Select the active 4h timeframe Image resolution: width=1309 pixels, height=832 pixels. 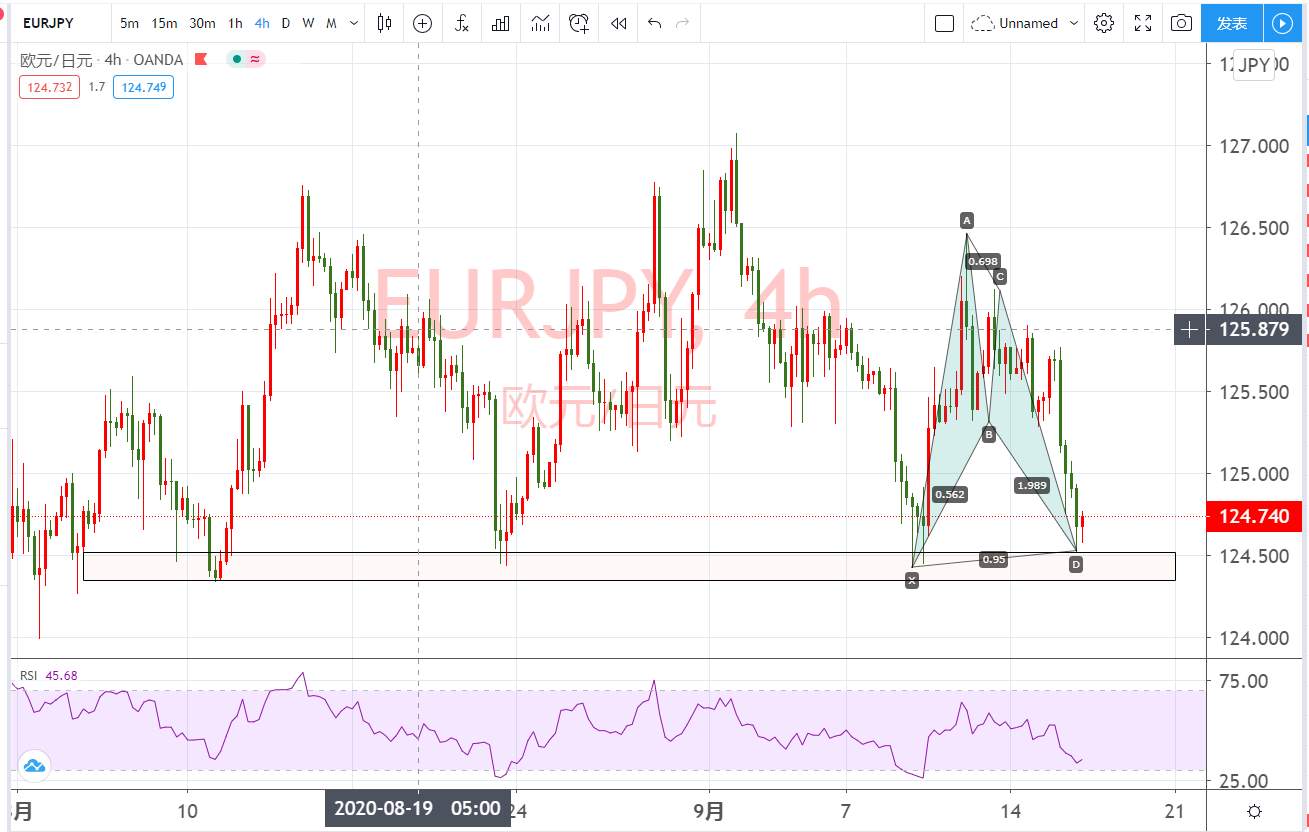[x=262, y=23]
